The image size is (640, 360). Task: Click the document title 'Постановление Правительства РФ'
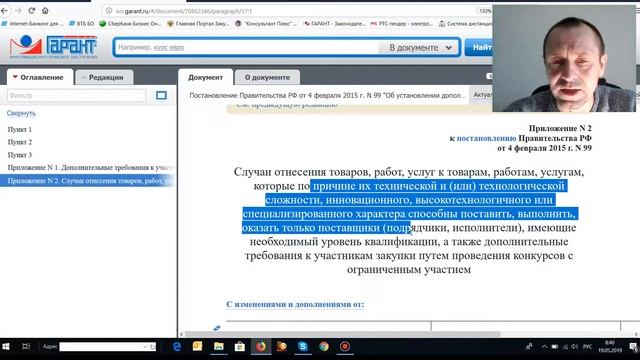(x=327, y=96)
